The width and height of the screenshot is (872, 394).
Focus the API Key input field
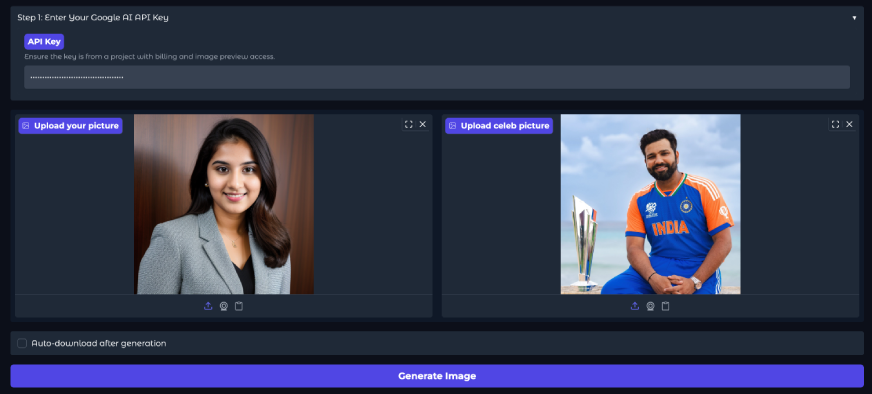[x=437, y=77]
